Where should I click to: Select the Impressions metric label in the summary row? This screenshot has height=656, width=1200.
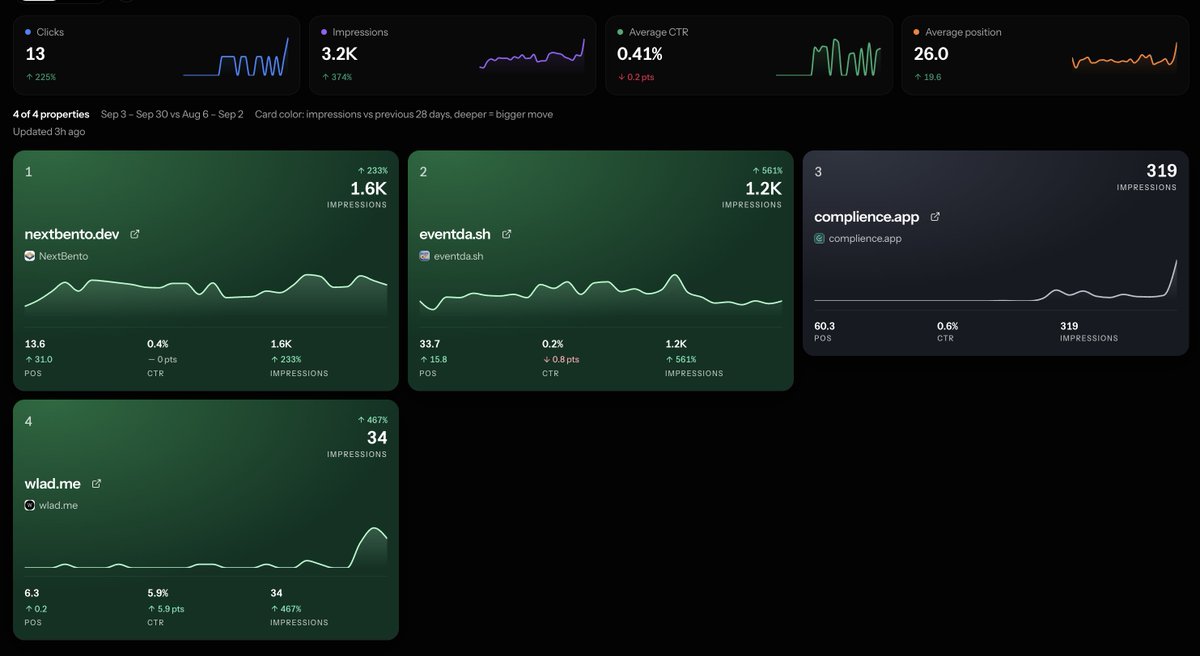click(361, 32)
